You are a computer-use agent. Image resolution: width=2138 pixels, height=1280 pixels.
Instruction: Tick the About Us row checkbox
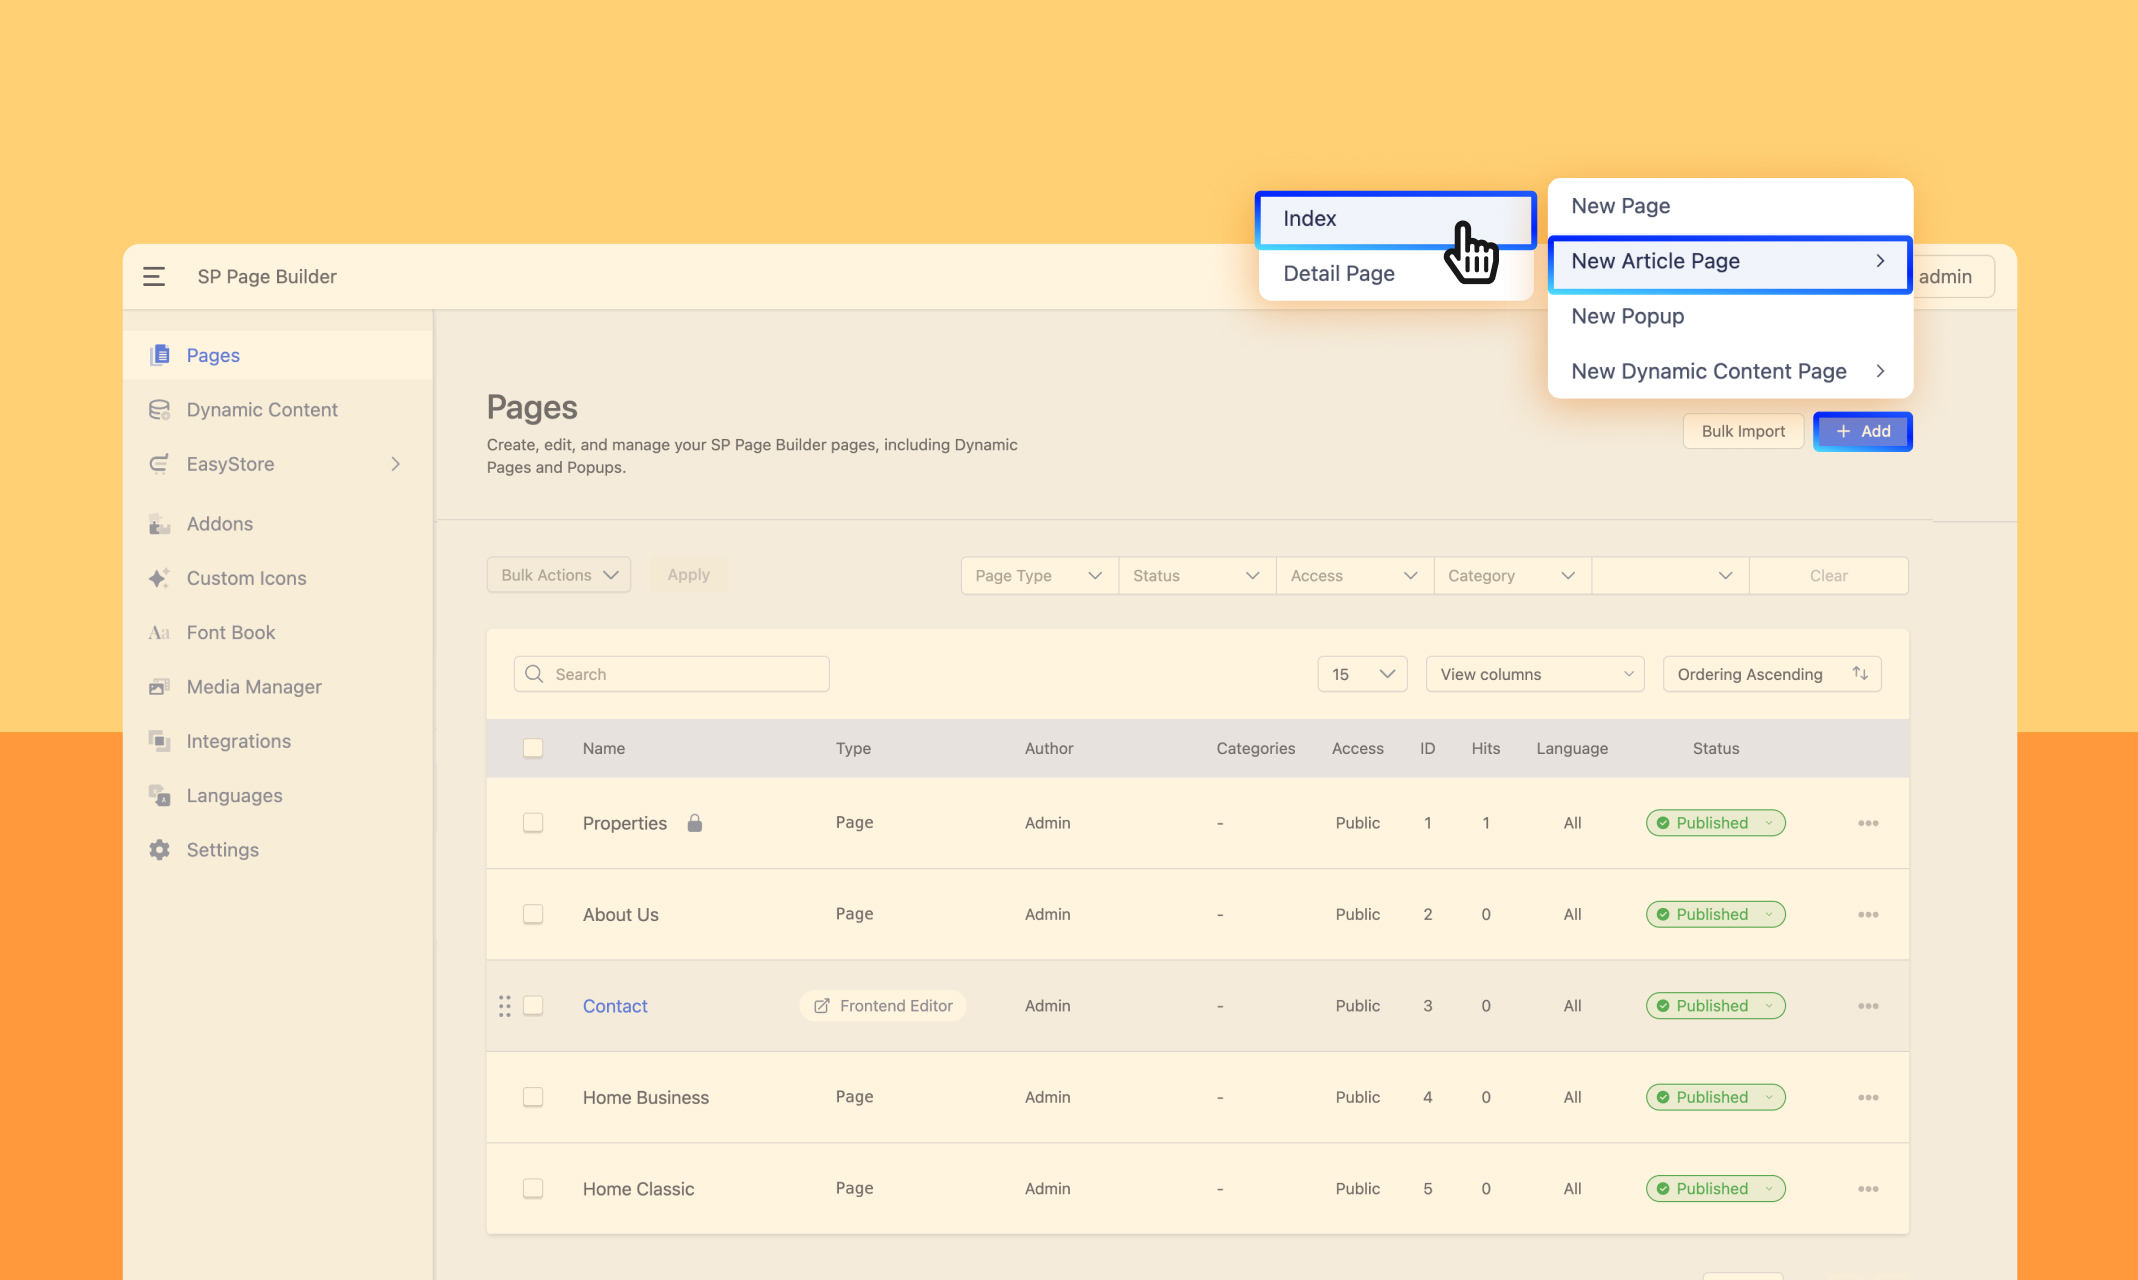pos(533,914)
